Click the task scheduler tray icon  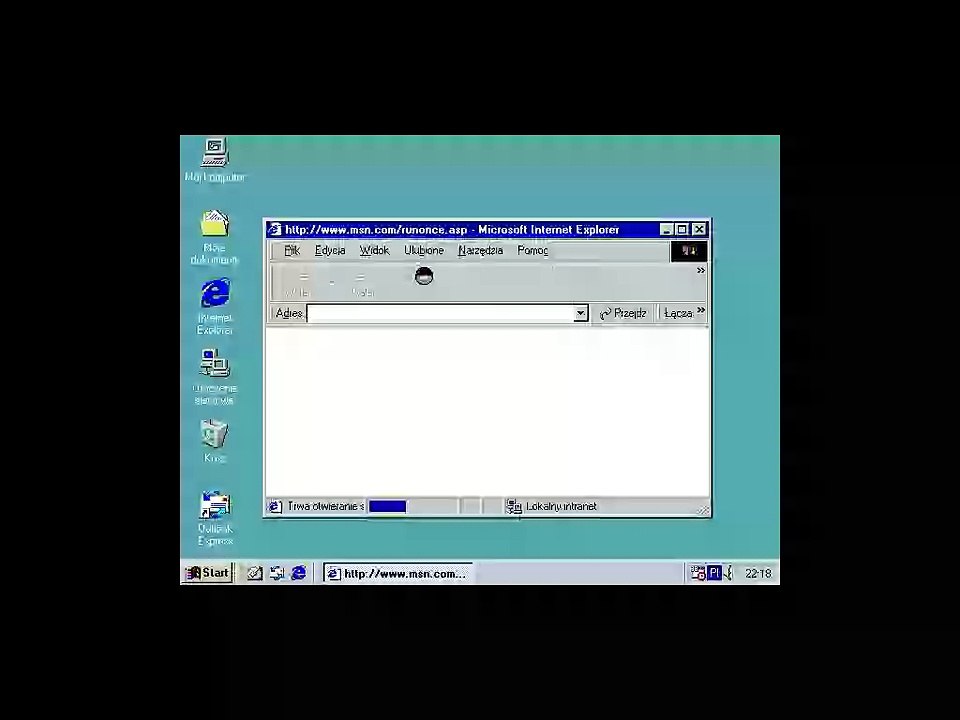[697, 573]
